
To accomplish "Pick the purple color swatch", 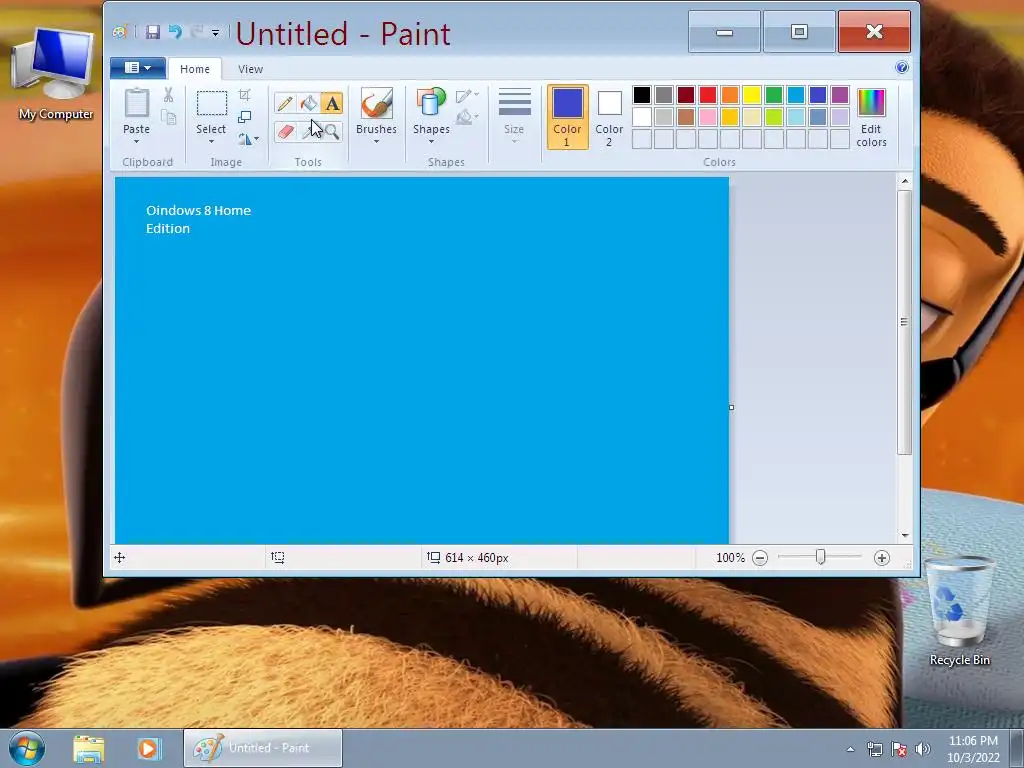I will [840, 95].
